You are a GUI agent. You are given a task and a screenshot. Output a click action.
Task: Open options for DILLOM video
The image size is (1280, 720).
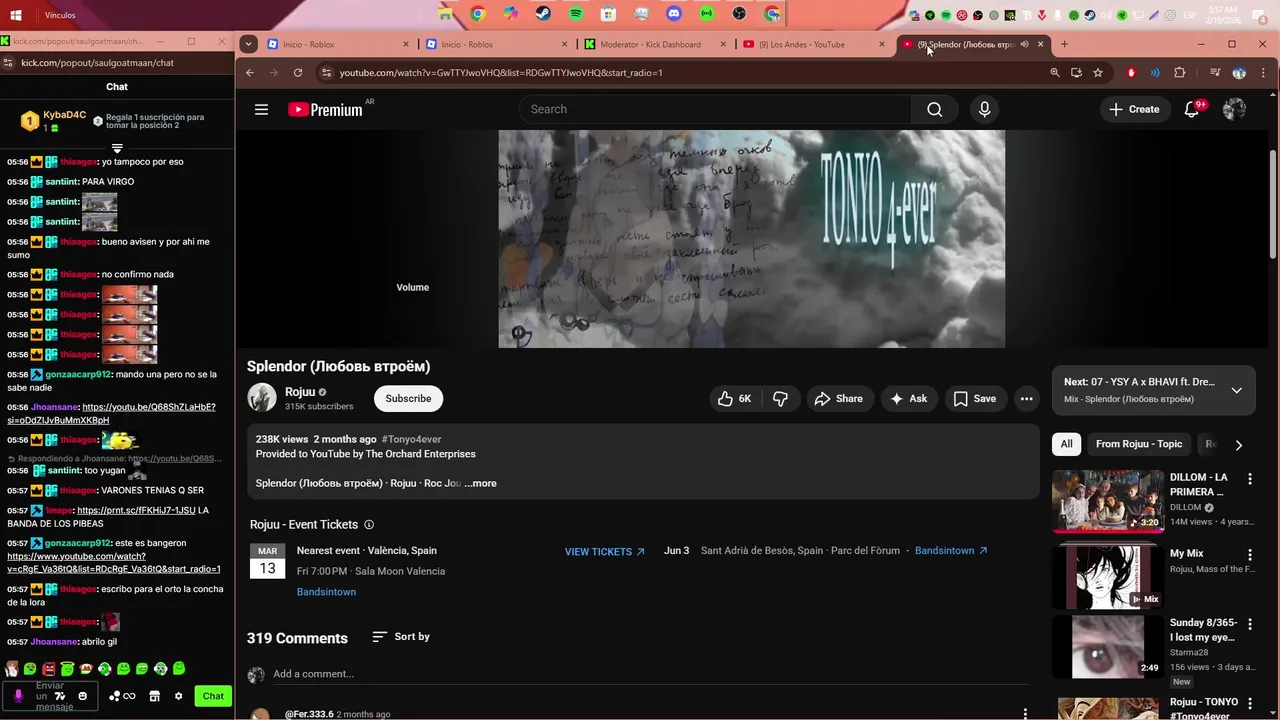coord(1249,479)
